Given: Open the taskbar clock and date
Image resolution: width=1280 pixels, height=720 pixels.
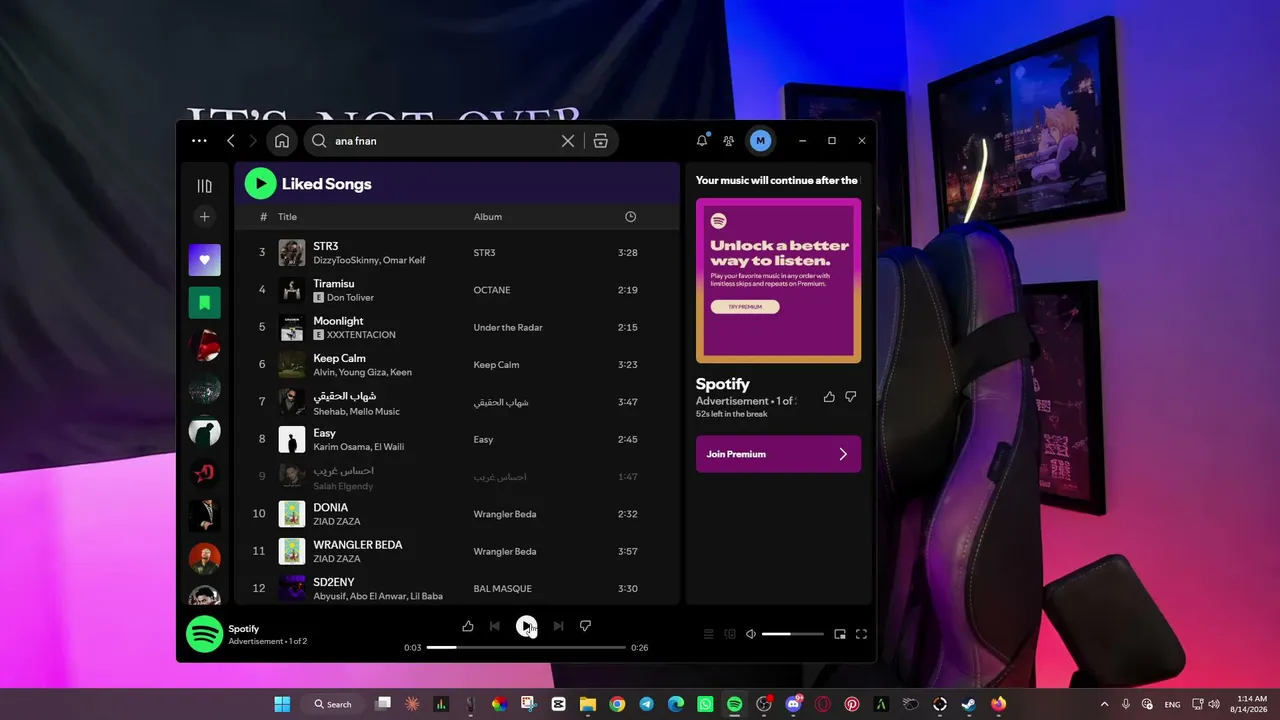Looking at the screenshot, I should tap(1252, 704).
